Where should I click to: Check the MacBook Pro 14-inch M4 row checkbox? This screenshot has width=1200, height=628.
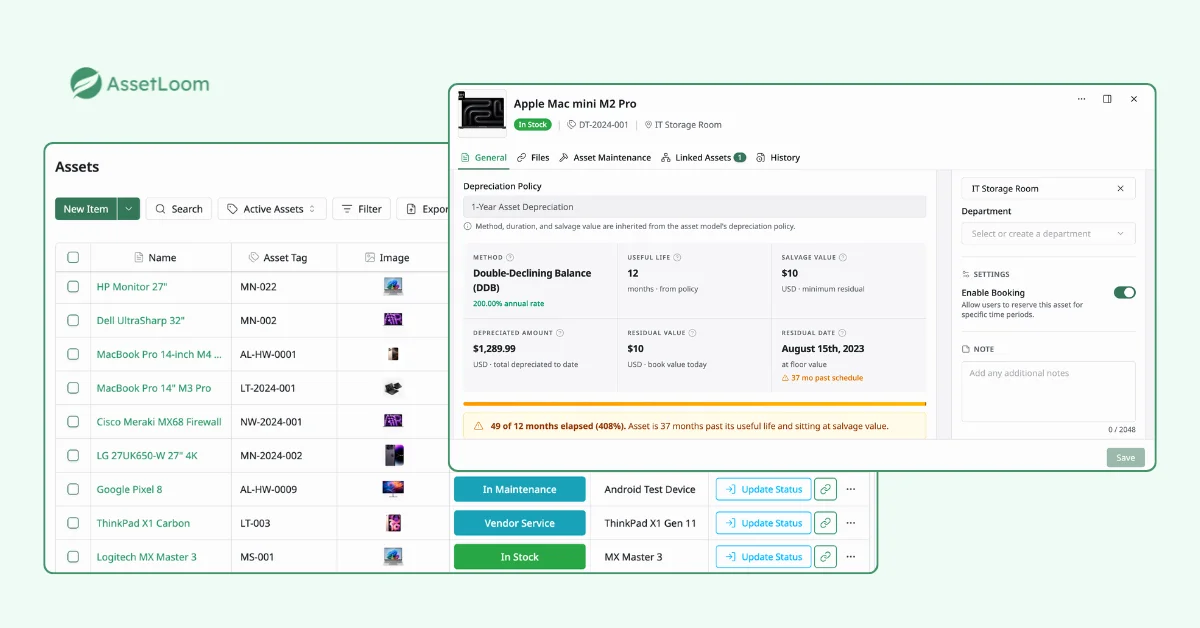pos(73,354)
